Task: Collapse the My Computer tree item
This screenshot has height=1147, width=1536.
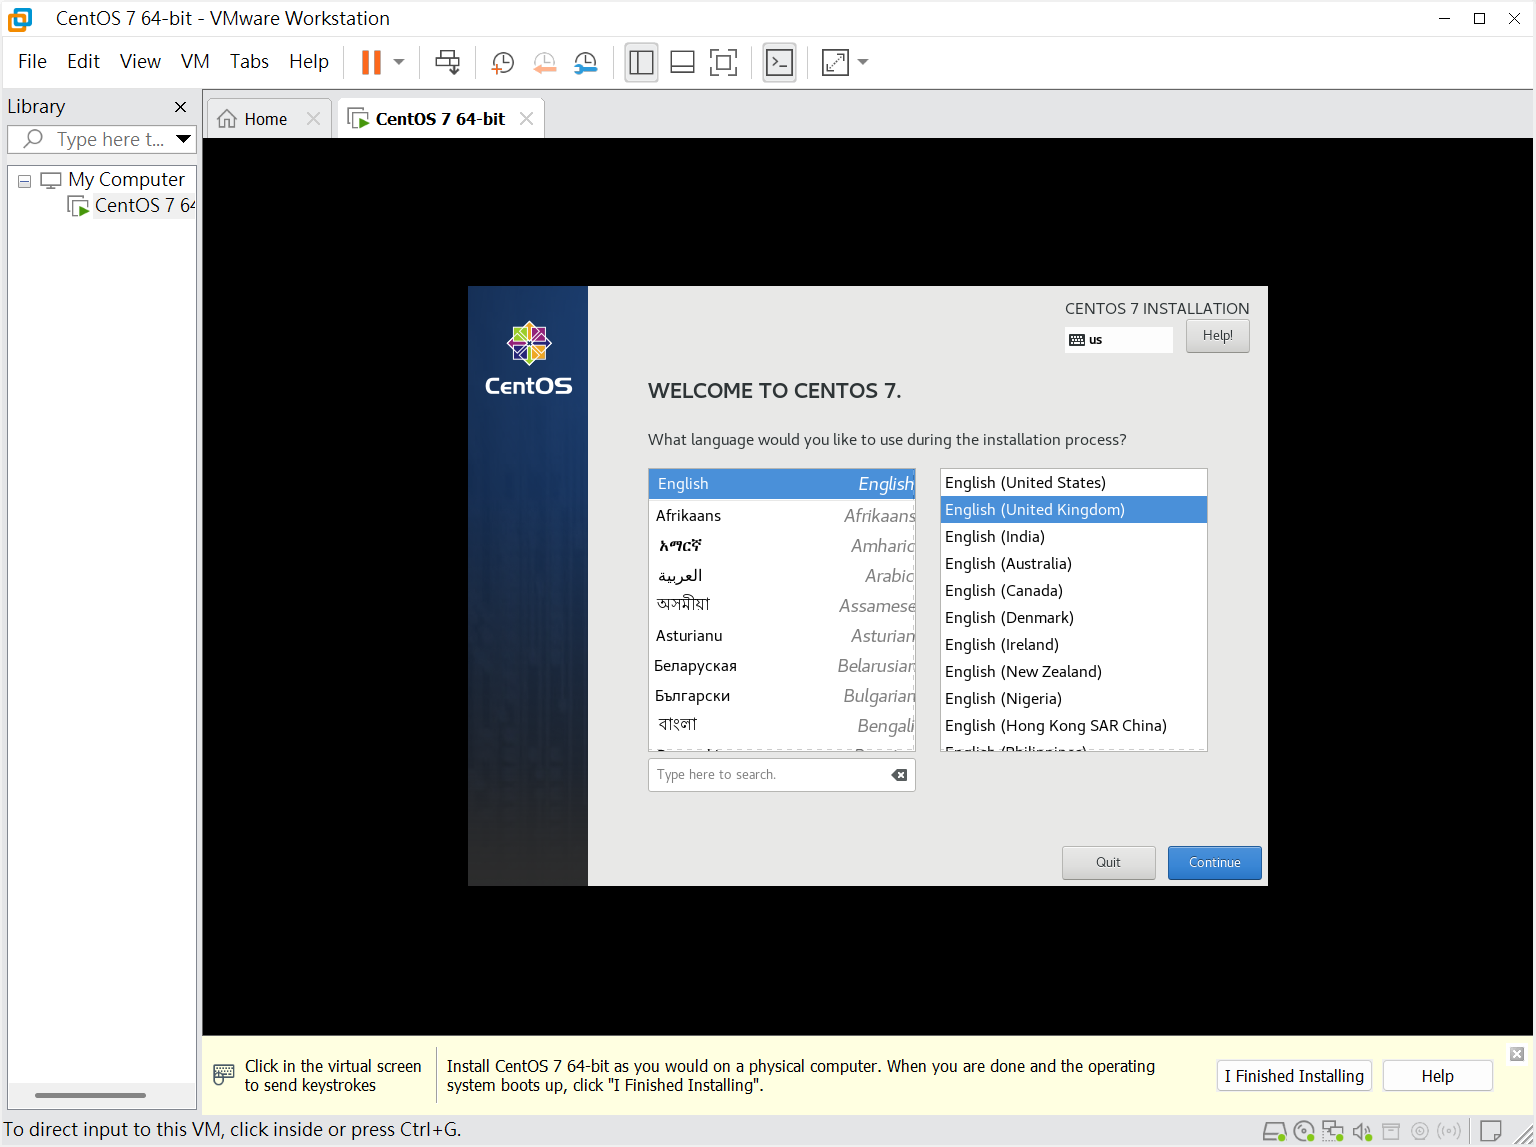Action: click(x=24, y=180)
